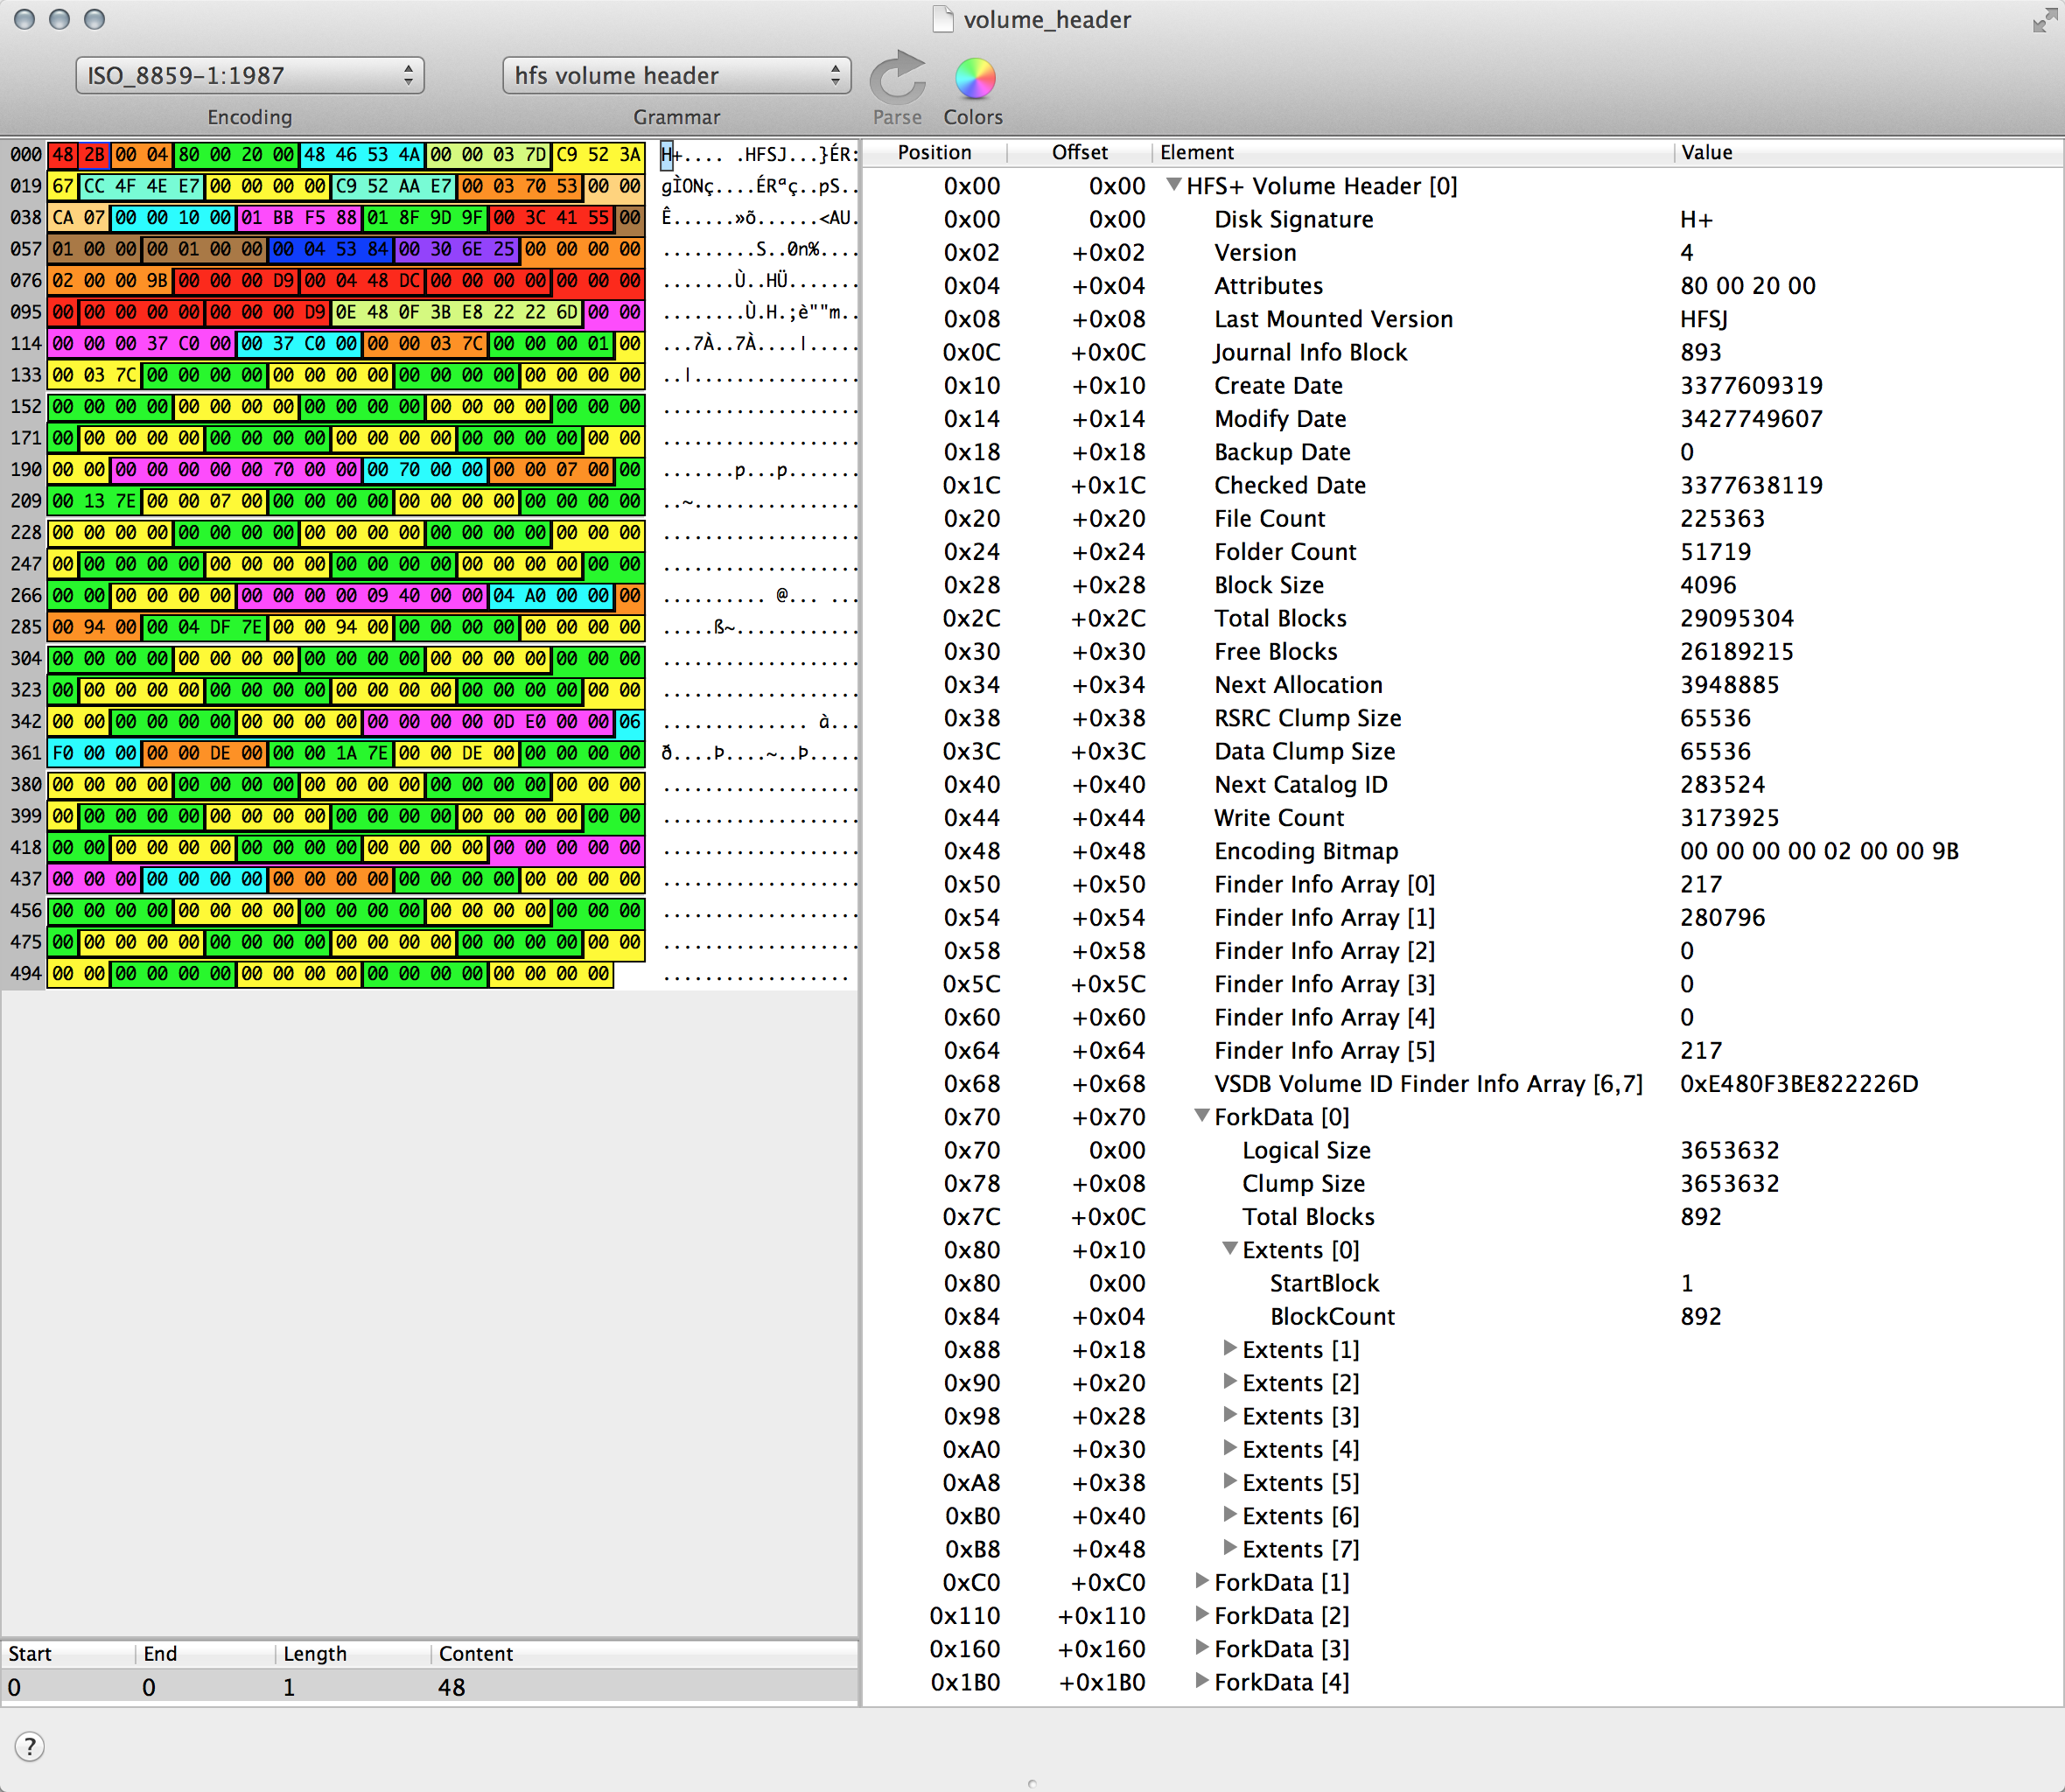Click the Parse refresh arrow icon
This screenshot has height=1792, width=2065.
pyautogui.click(x=897, y=79)
